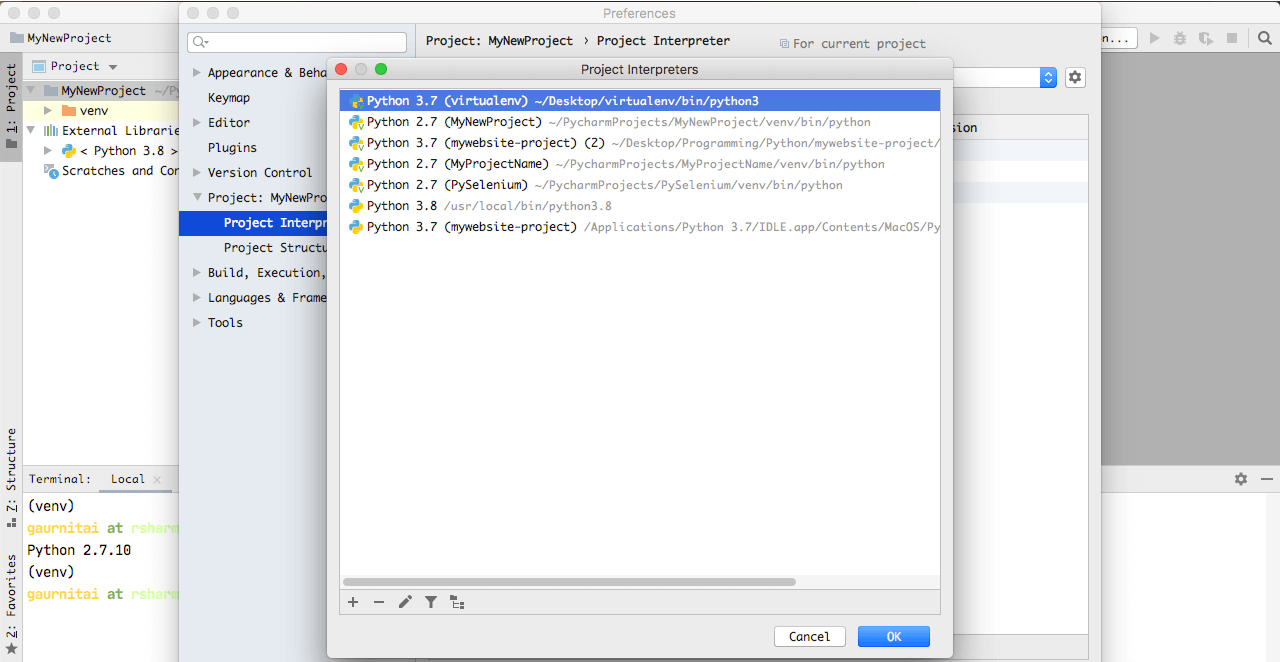Viewport: 1280px width, 662px height.
Task: Click the horizontal scrollbar in interpreter list
Action: point(569,581)
